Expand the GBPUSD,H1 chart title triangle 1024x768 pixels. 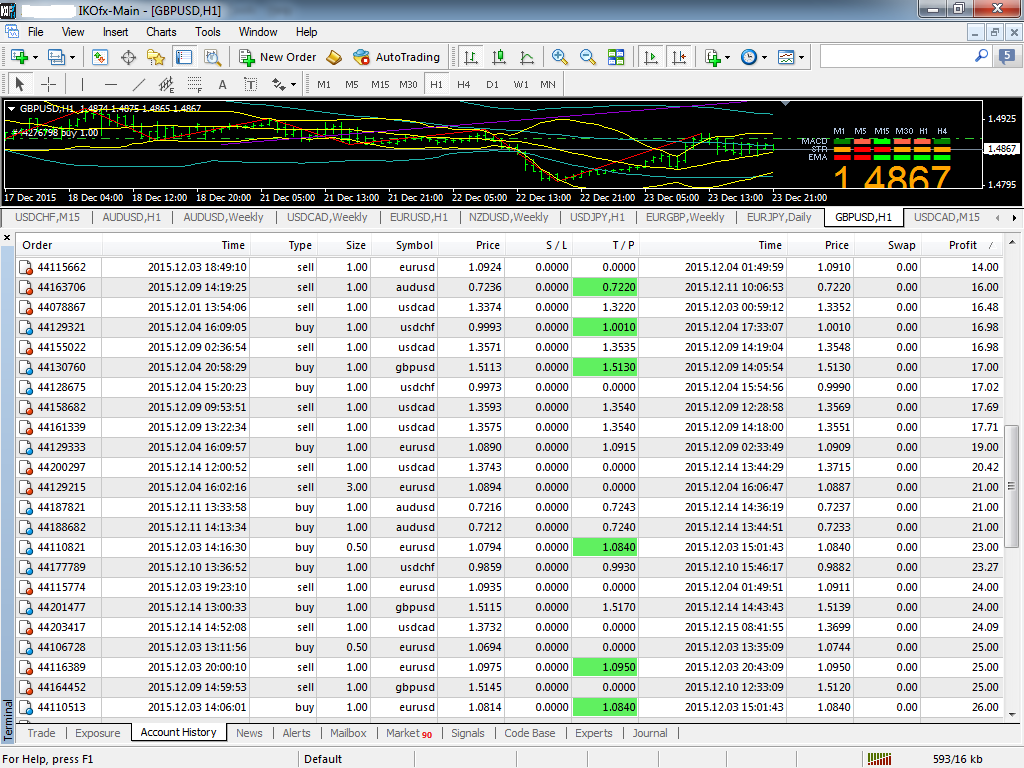[11, 108]
